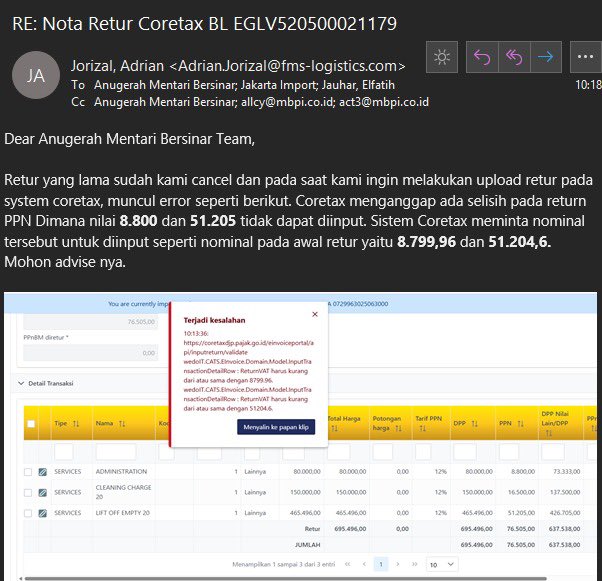Click the Reply arrow icon

482,57
